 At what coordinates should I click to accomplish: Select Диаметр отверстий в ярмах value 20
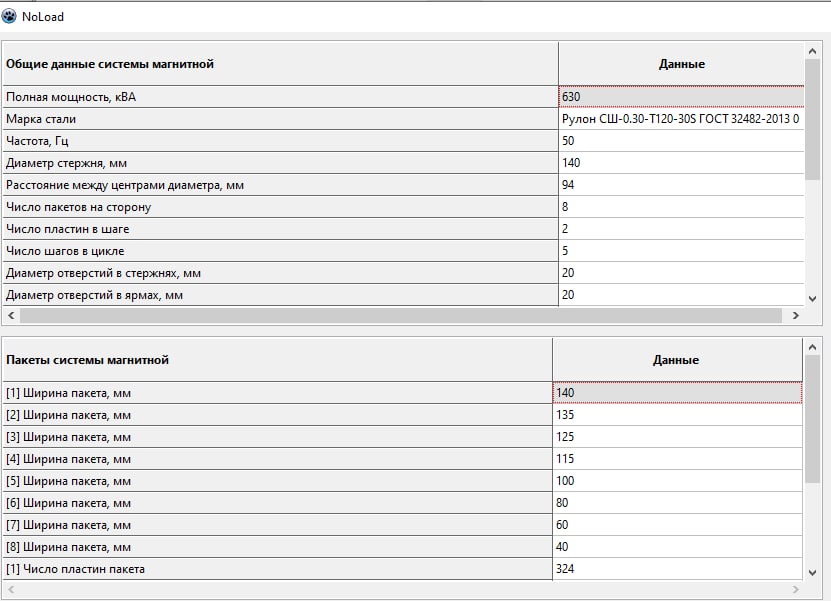coord(681,295)
